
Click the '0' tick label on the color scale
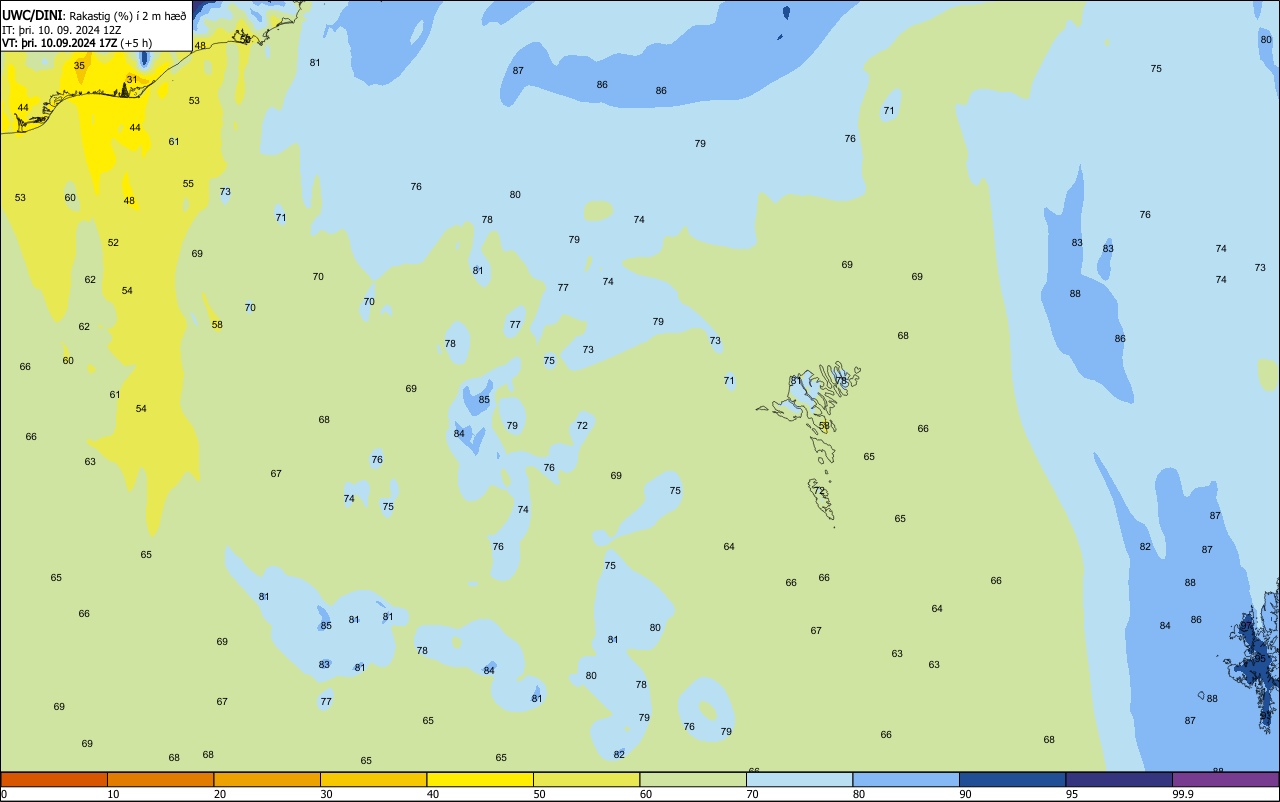point(4,794)
